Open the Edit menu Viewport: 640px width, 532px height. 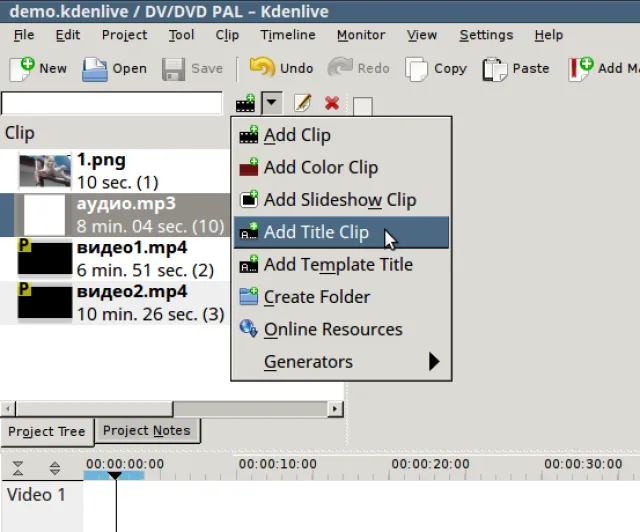68,35
